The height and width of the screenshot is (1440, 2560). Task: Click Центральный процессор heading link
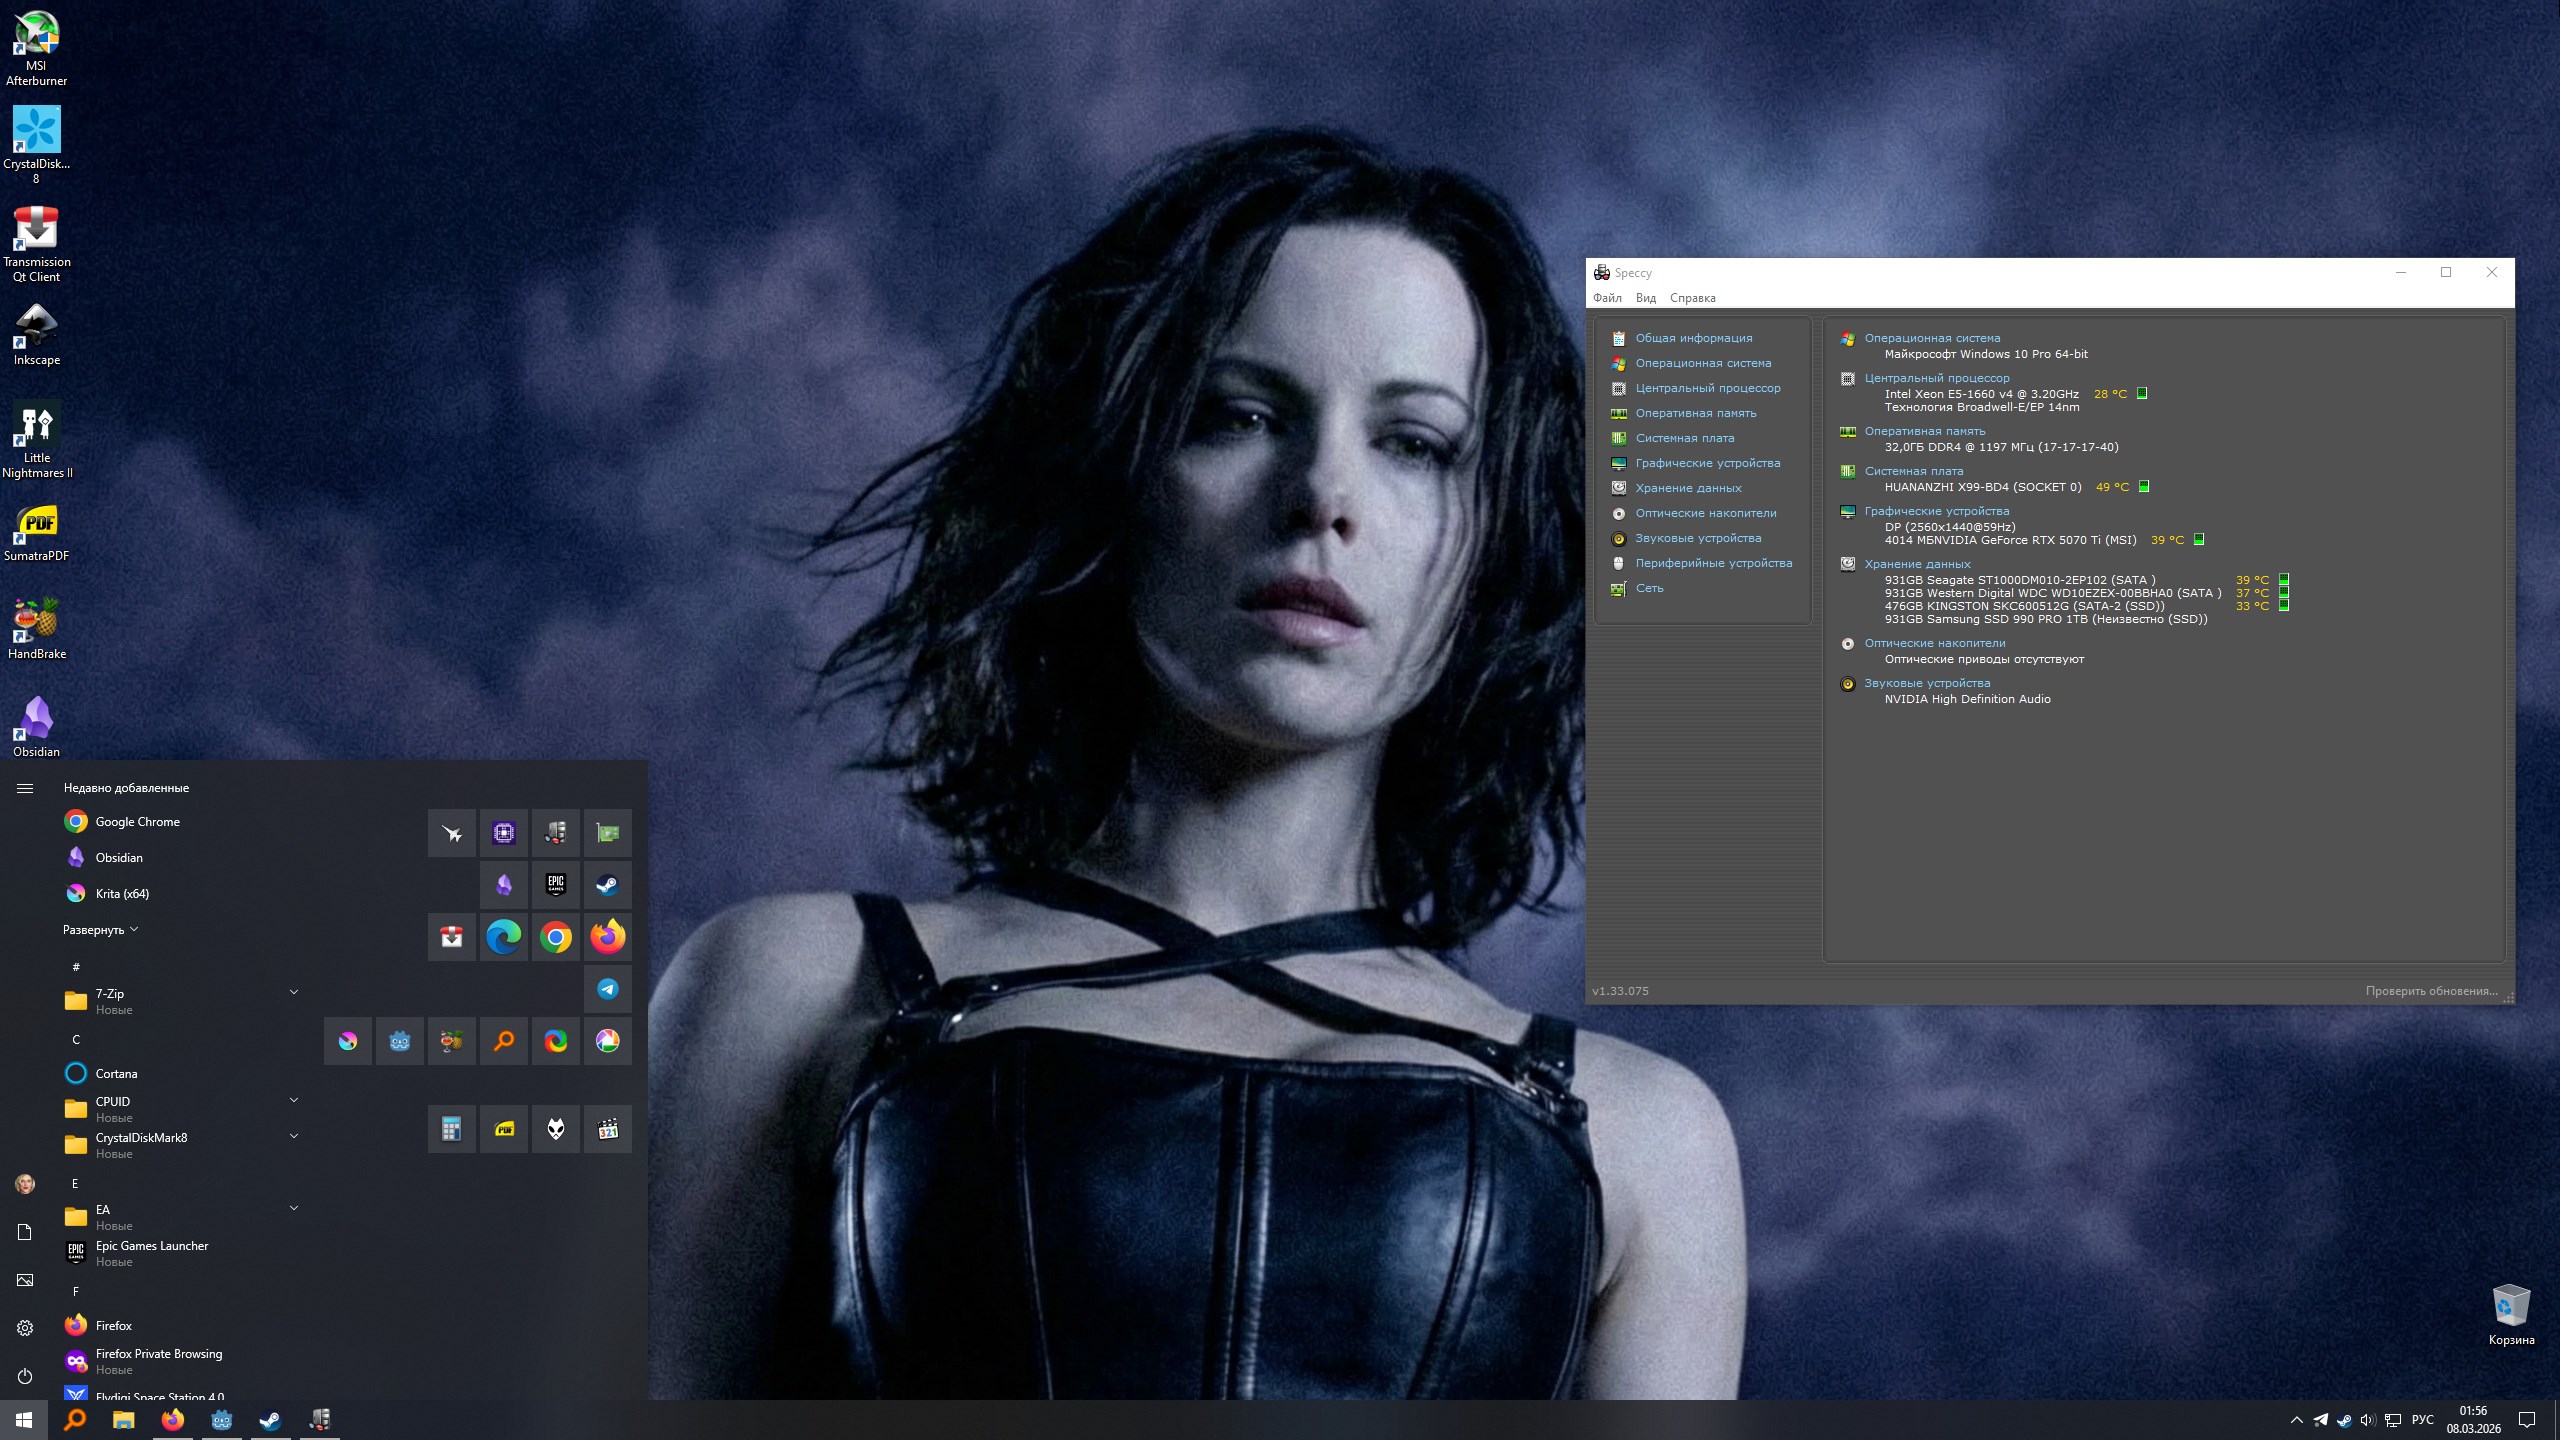(x=1936, y=378)
